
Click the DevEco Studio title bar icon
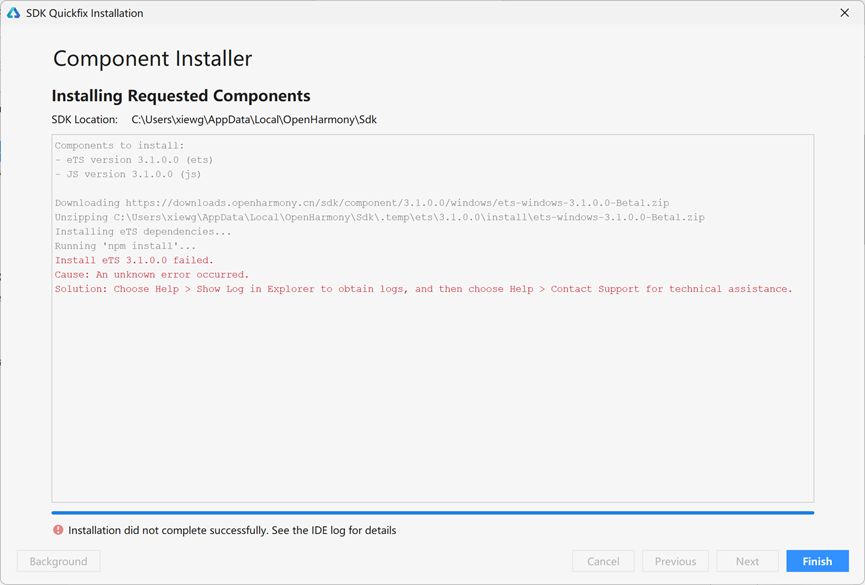(13, 13)
